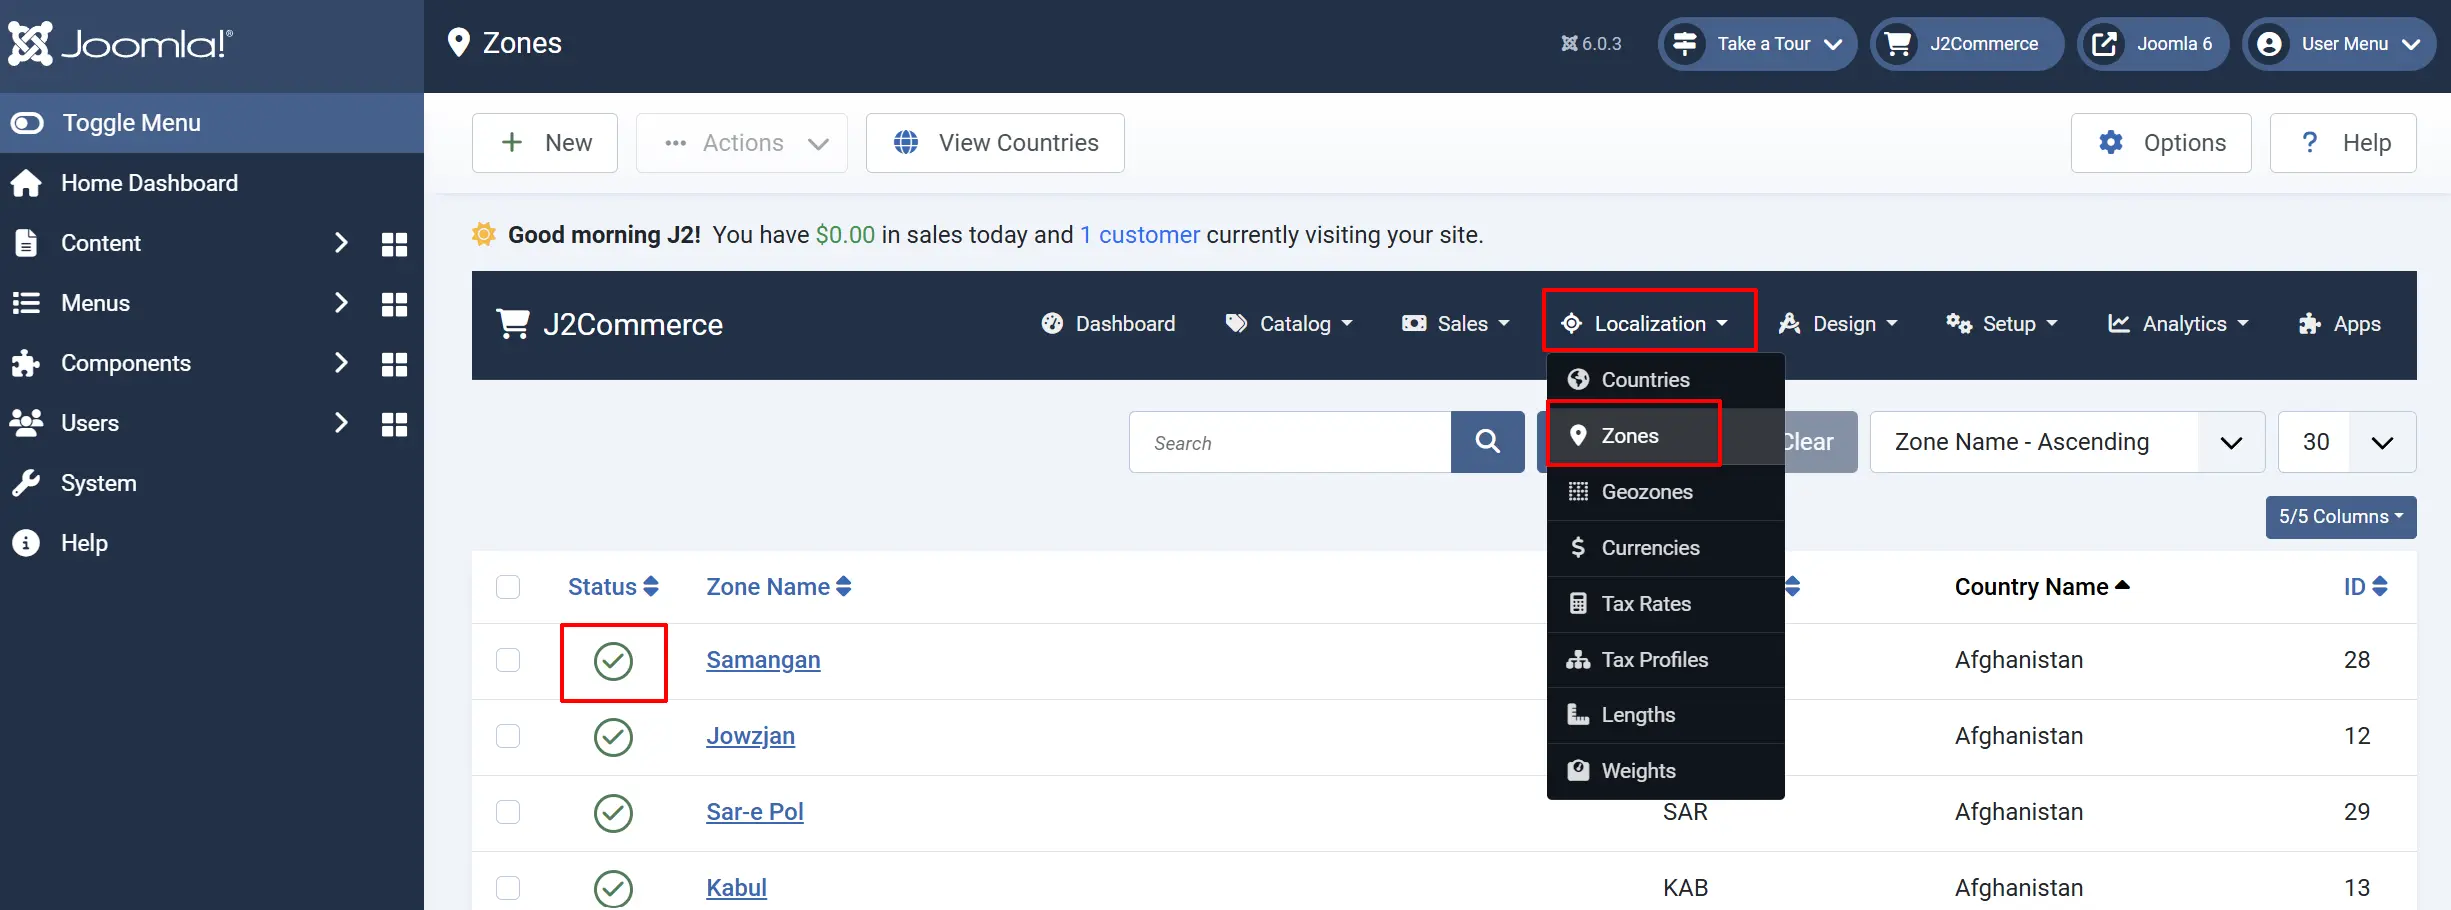This screenshot has width=2451, height=910.
Task: Open the Samangan zone link
Action: (x=763, y=660)
